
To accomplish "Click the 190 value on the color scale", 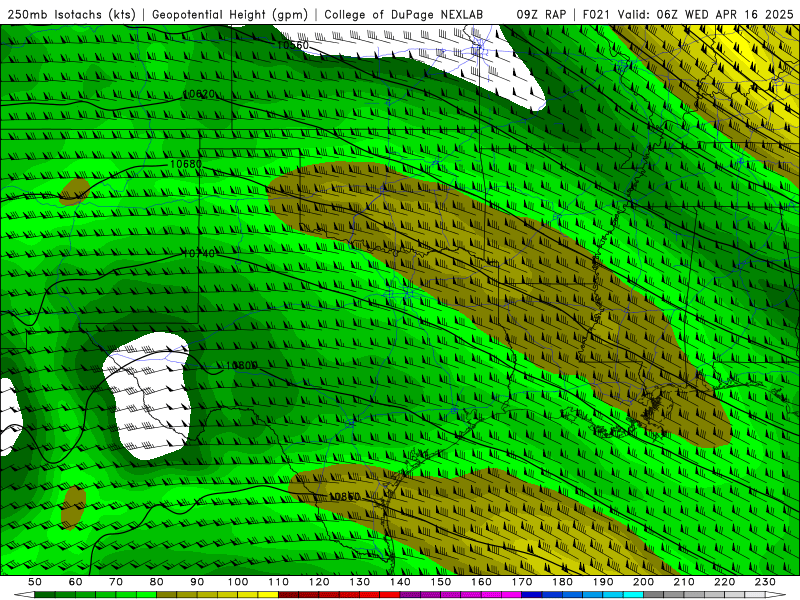I will tap(603, 582).
